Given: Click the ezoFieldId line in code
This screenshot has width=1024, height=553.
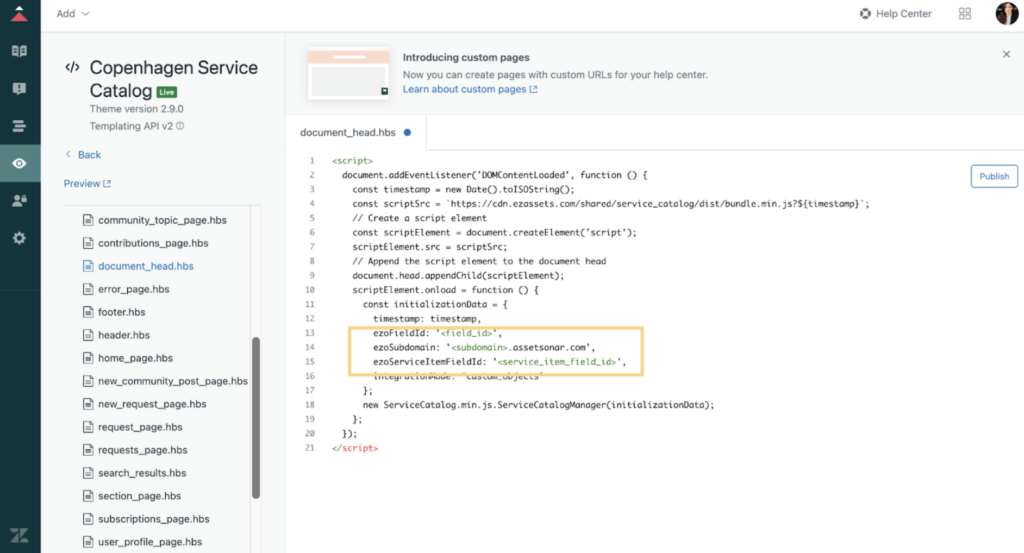Looking at the screenshot, I should 437,333.
